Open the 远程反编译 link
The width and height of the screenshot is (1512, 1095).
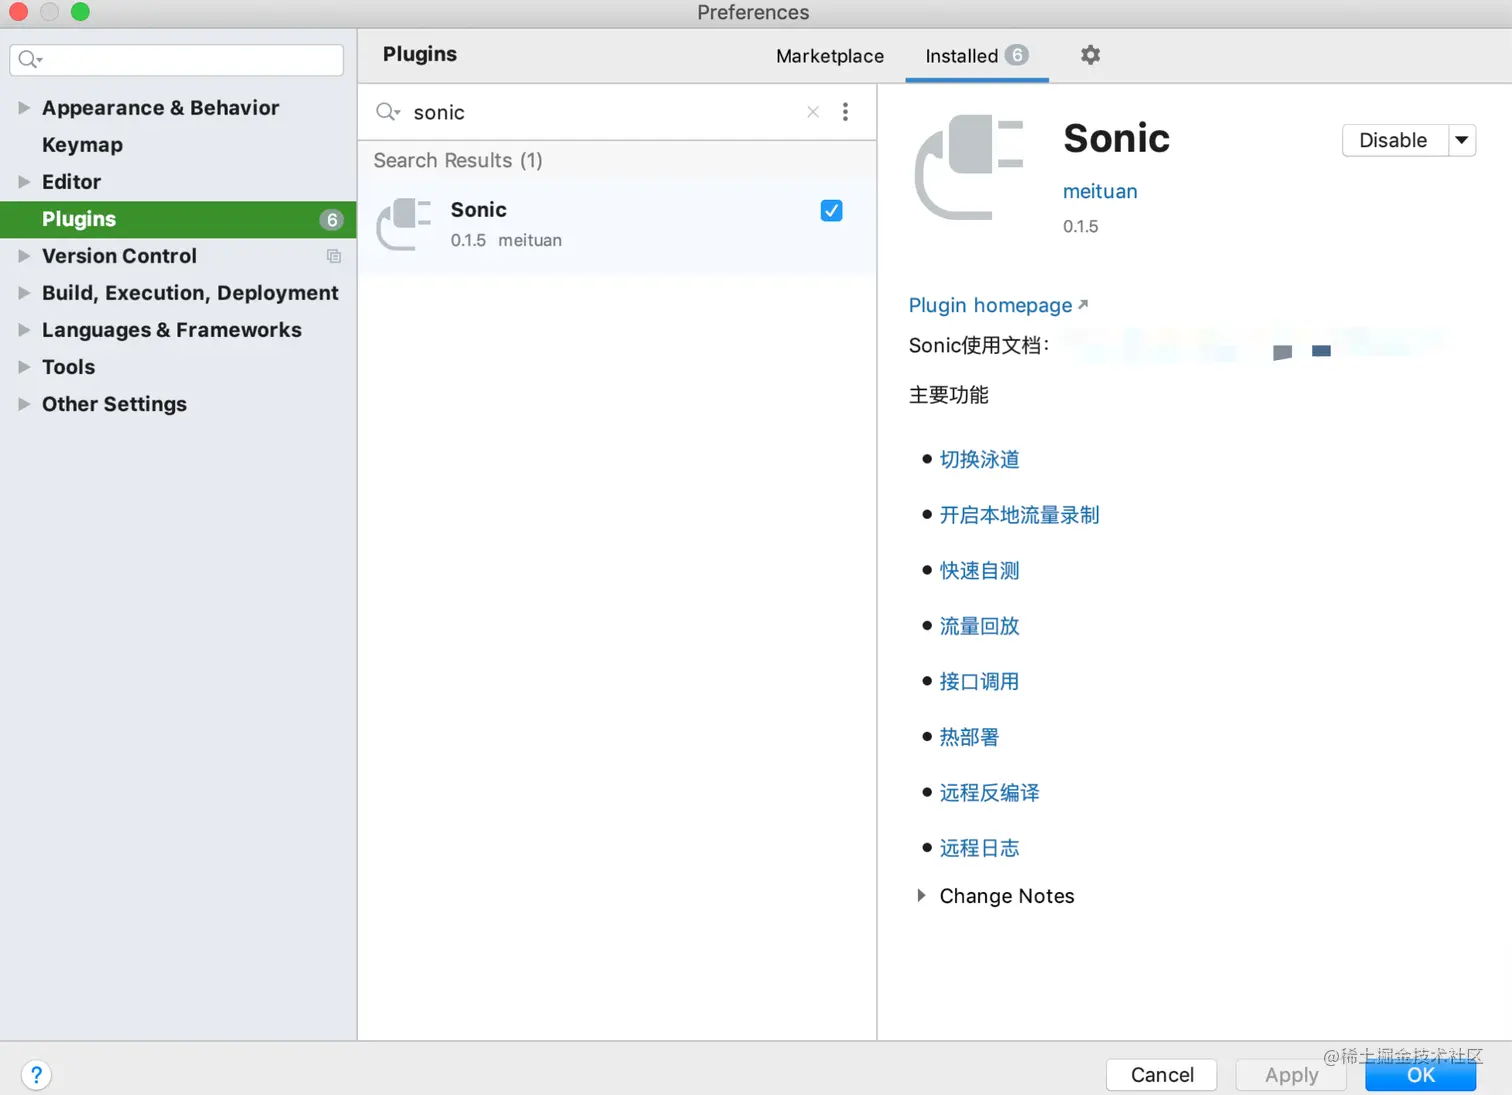click(989, 792)
